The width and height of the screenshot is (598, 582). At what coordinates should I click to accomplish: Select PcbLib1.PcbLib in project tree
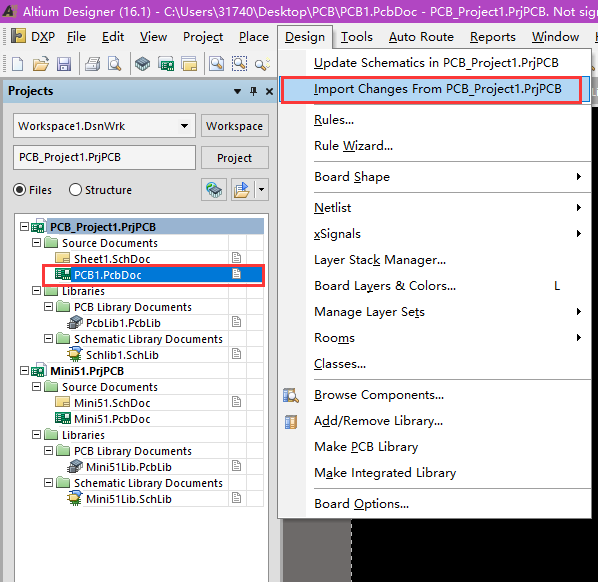tap(123, 323)
